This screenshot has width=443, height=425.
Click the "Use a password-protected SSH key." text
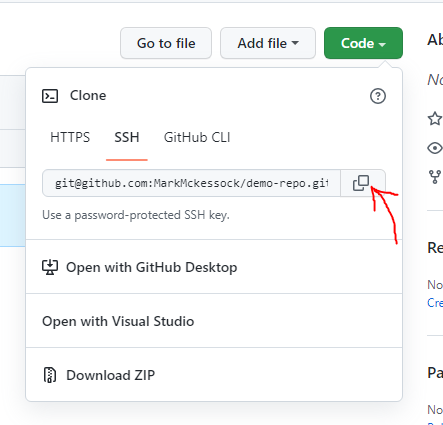coord(136,215)
